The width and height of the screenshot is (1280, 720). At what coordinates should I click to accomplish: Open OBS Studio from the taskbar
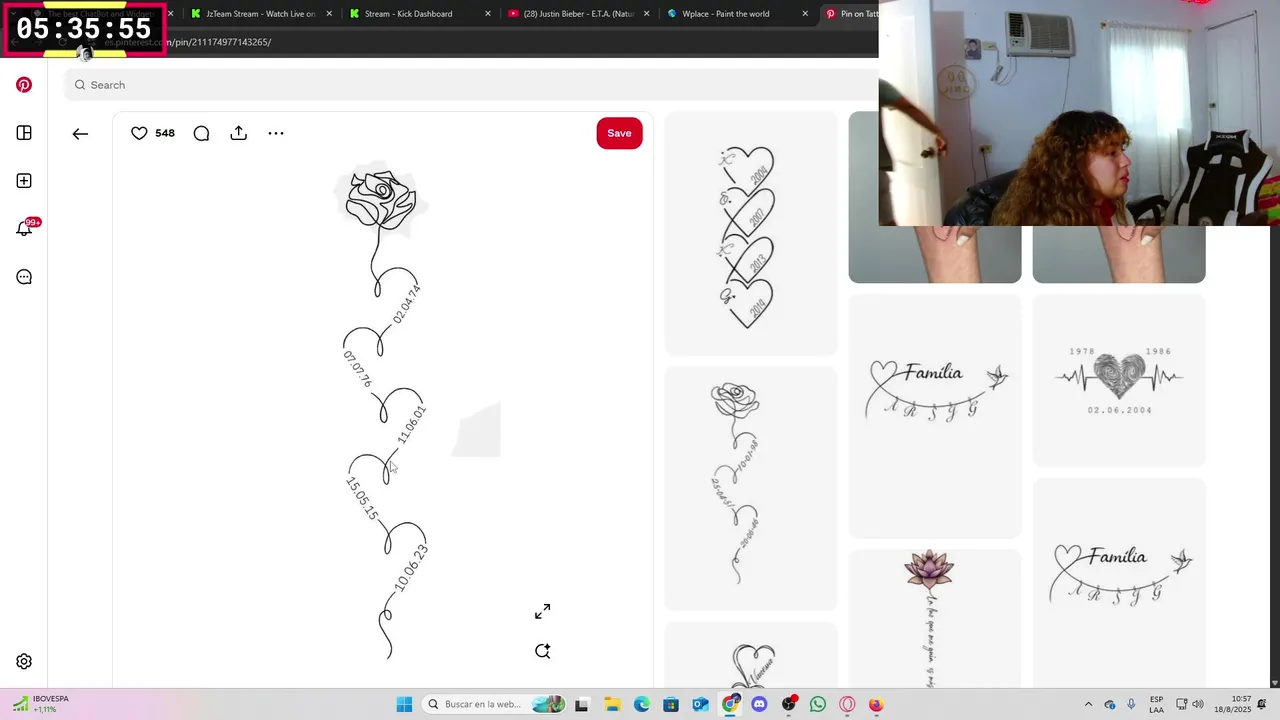click(789, 704)
